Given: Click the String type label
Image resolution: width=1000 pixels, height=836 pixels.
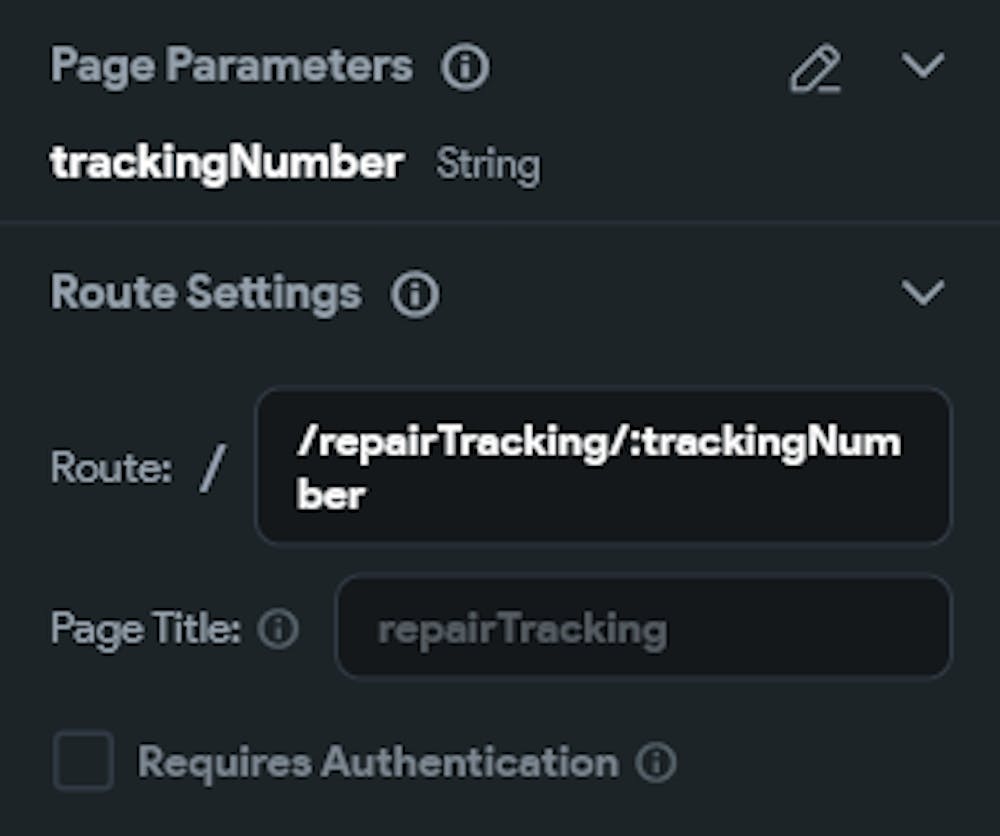Looking at the screenshot, I should pyautogui.click(x=488, y=165).
